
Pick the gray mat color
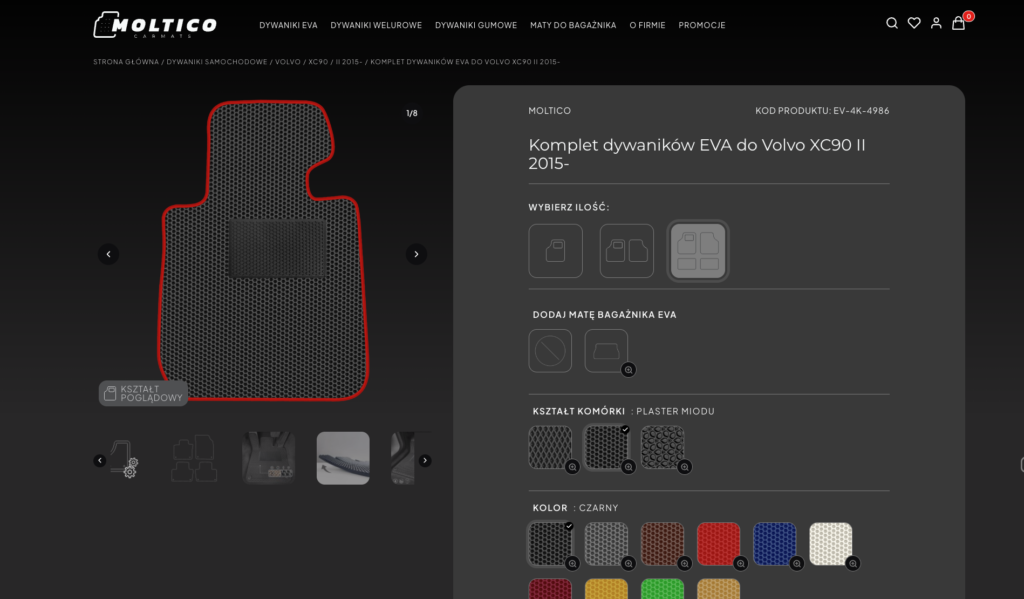click(x=606, y=543)
